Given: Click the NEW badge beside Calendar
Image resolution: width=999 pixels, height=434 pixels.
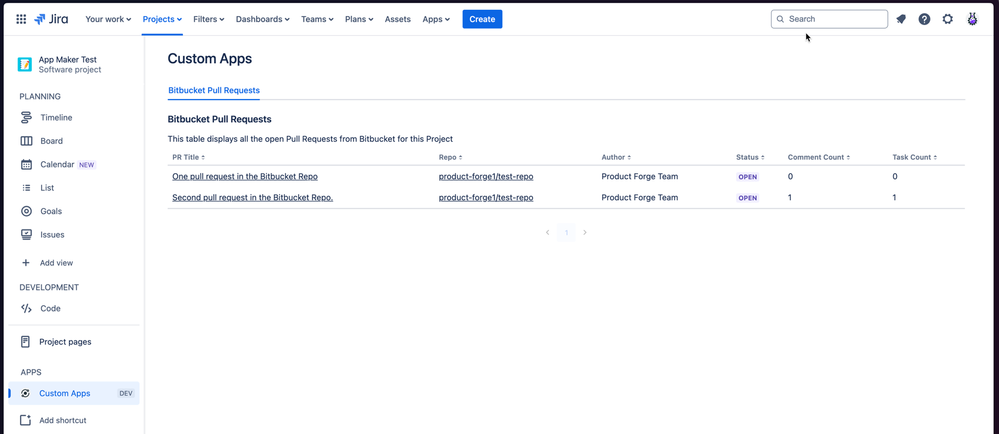Looking at the screenshot, I should click(87, 164).
